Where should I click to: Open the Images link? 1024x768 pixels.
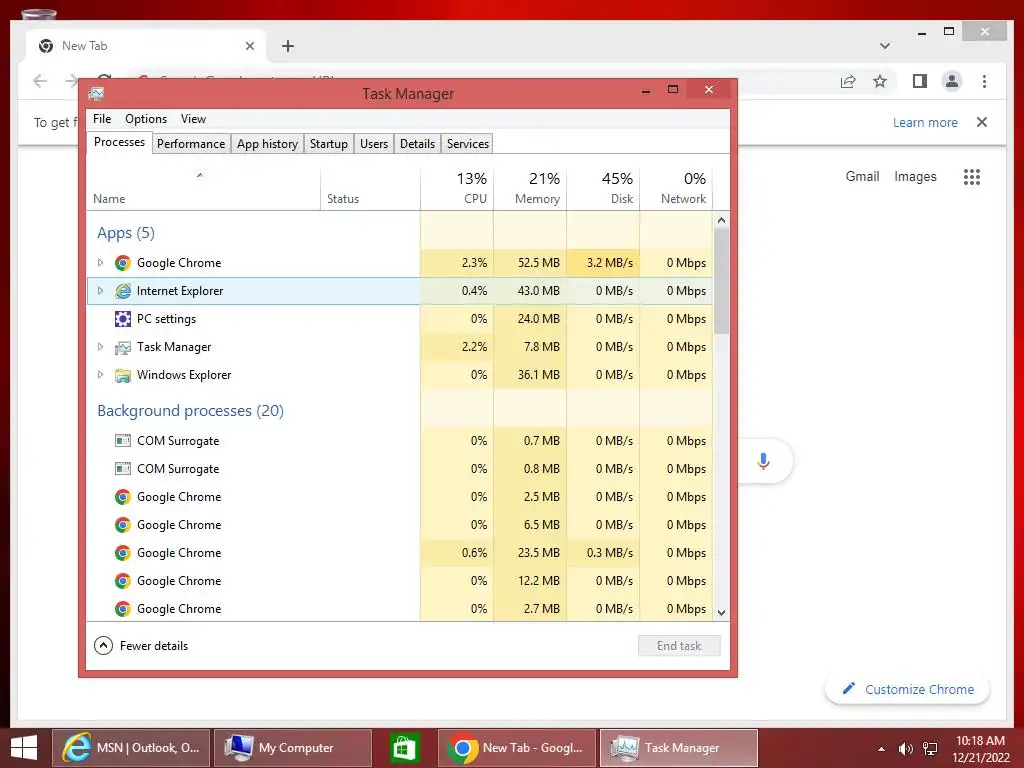(x=915, y=176)
